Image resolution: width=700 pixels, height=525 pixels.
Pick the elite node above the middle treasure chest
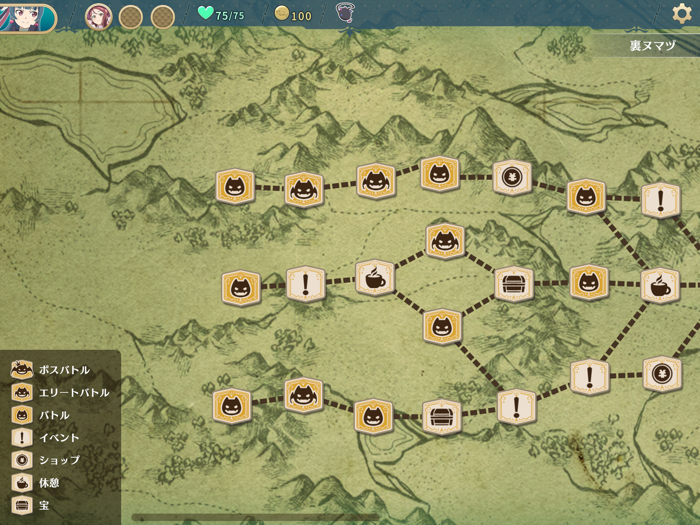pos(445,242)
